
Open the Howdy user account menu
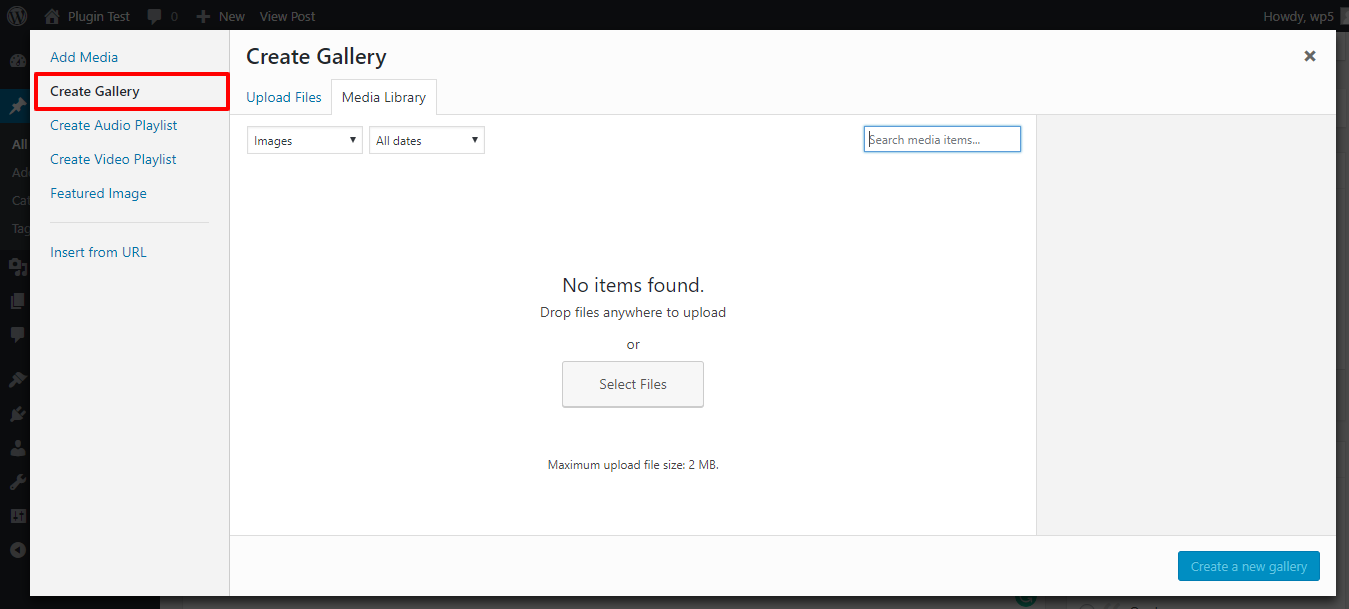pos(1306,16)
